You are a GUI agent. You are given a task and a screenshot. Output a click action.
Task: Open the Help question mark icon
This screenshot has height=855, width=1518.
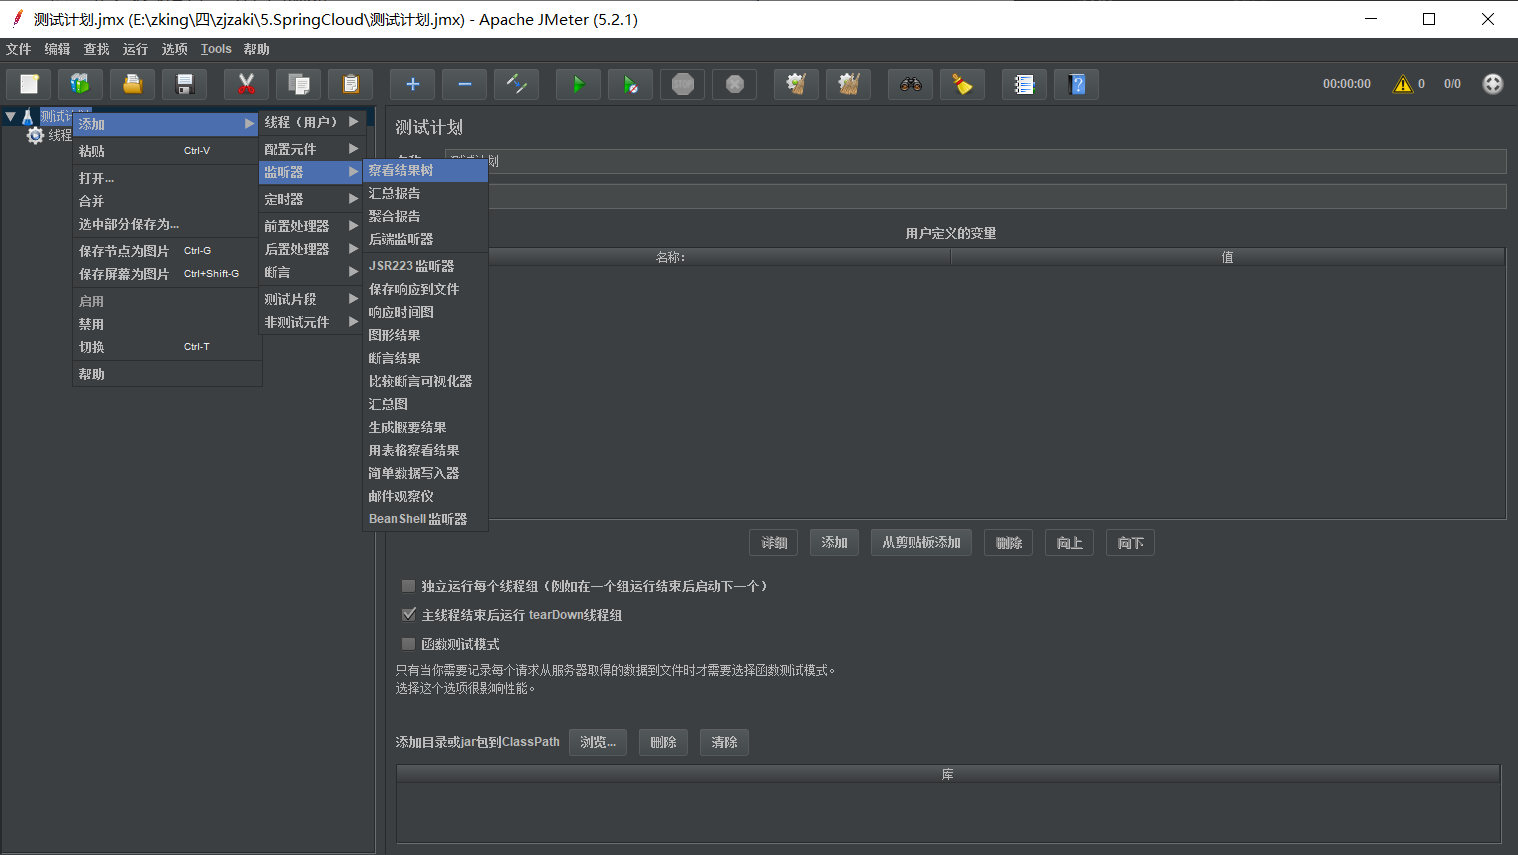[1076, 85]
